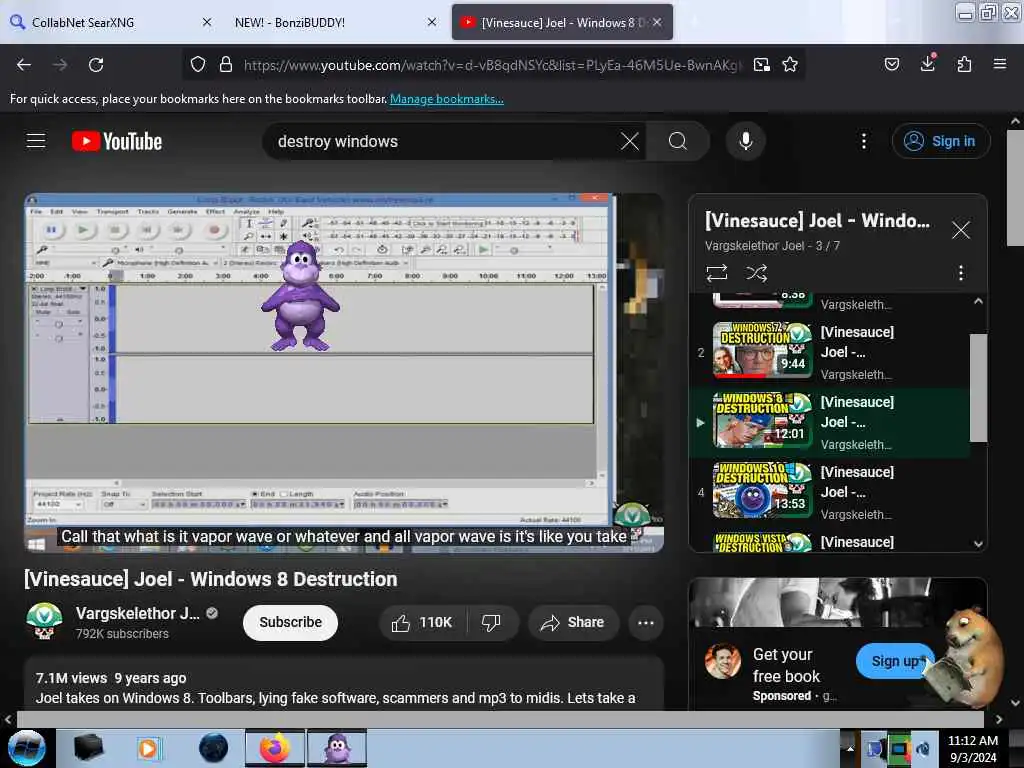This screenshot has width=1024, height=768.
Task: Click the browser address bar URL
Action: tap(492, 65)
